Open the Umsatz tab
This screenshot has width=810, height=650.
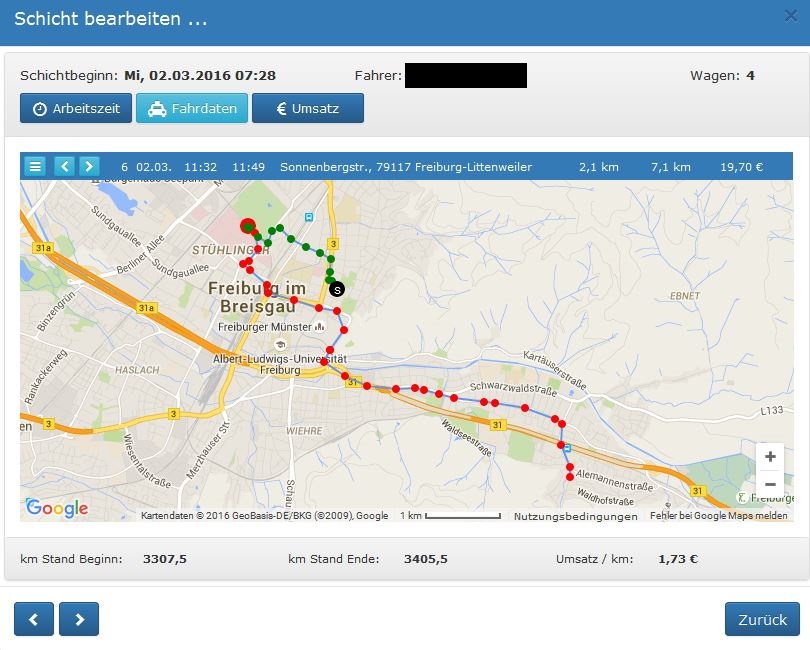point(308,109)
